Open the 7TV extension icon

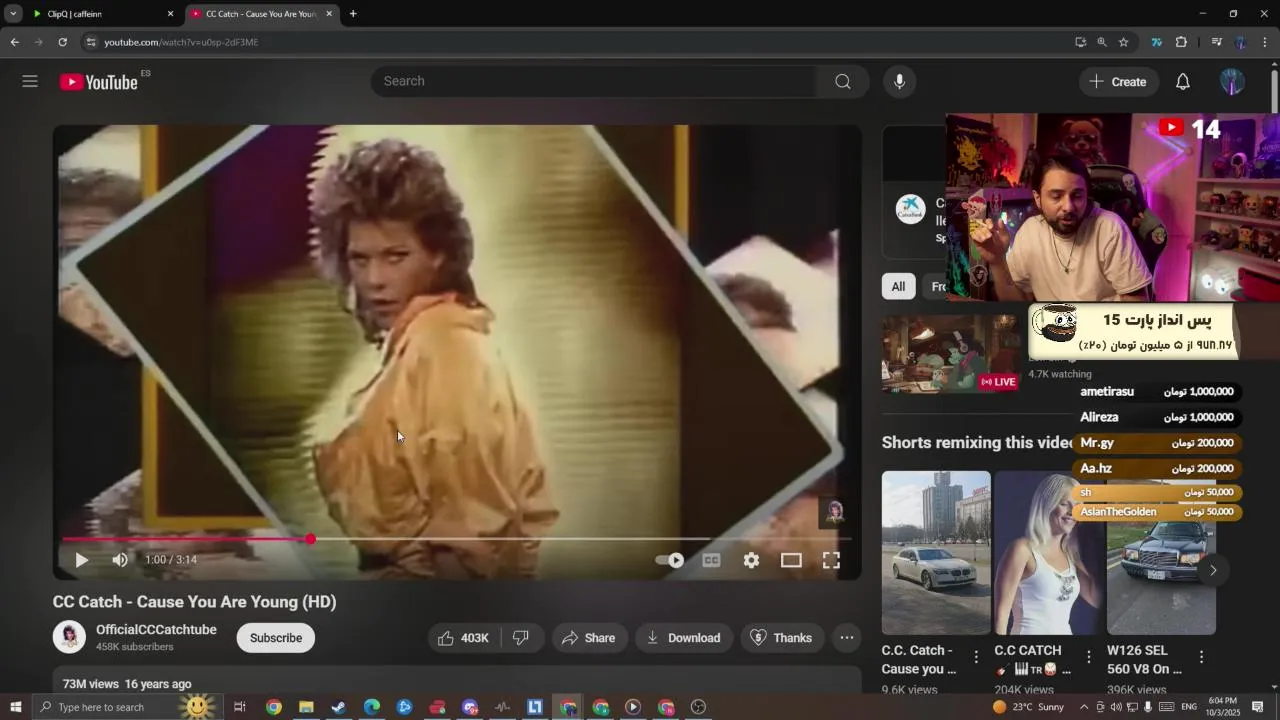[x=1157, y=42]
